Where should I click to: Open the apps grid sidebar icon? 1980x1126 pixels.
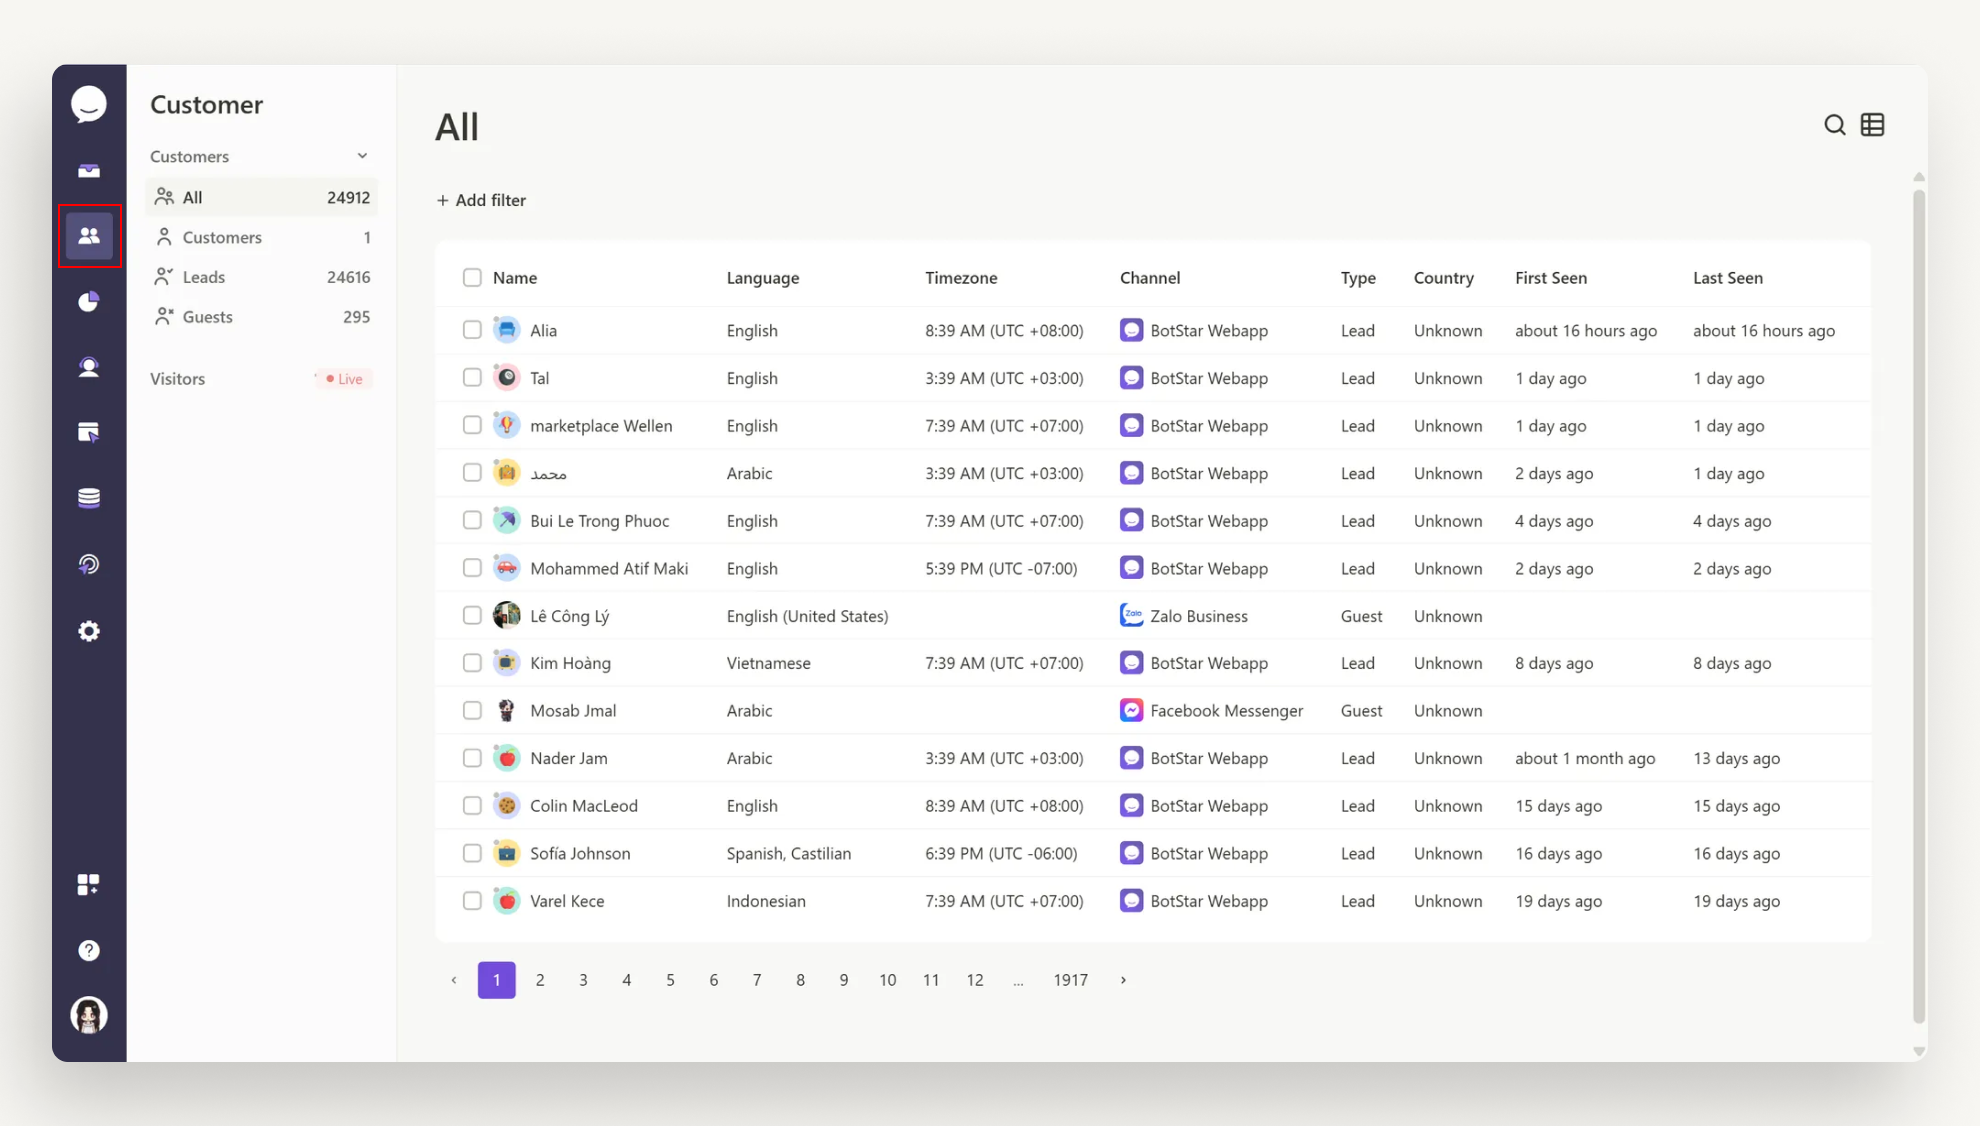(x=89, y=884)
